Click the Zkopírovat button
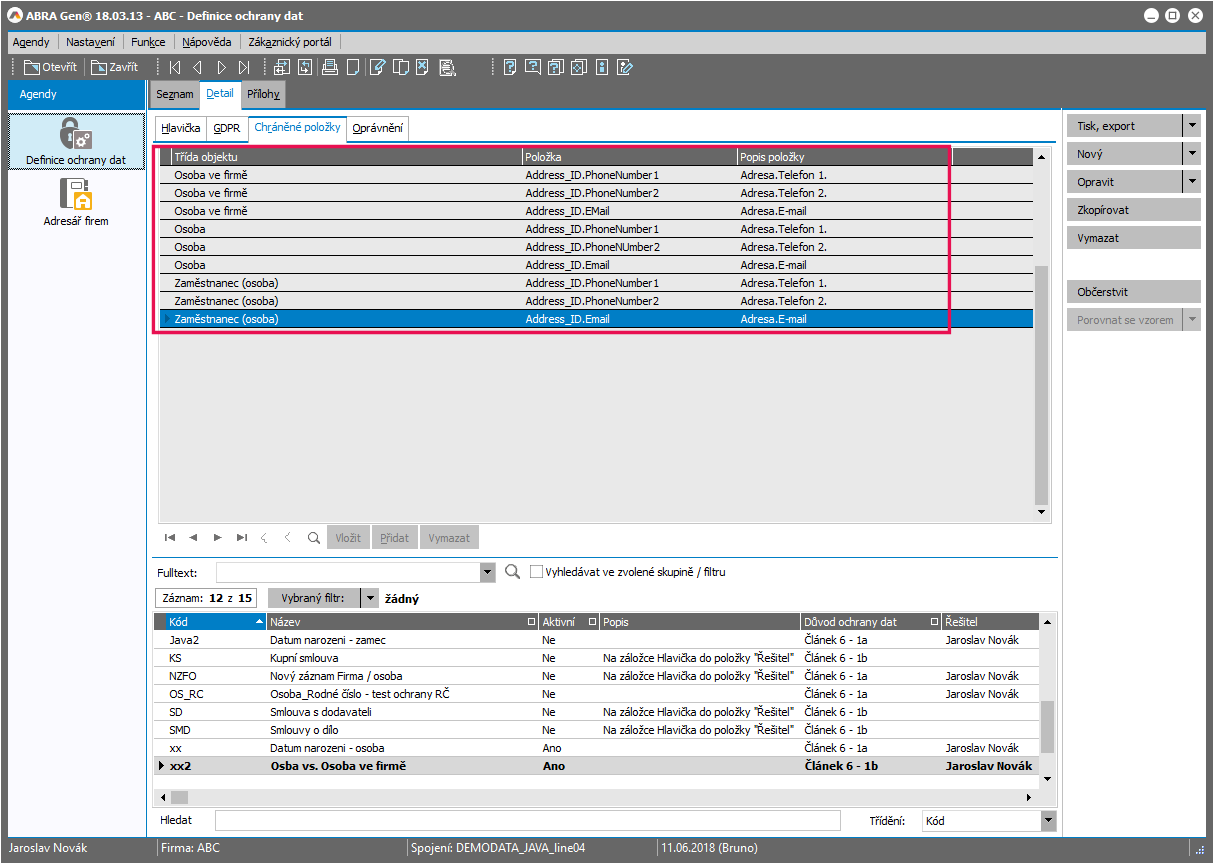1214x864 pixels. (1133, 210)
